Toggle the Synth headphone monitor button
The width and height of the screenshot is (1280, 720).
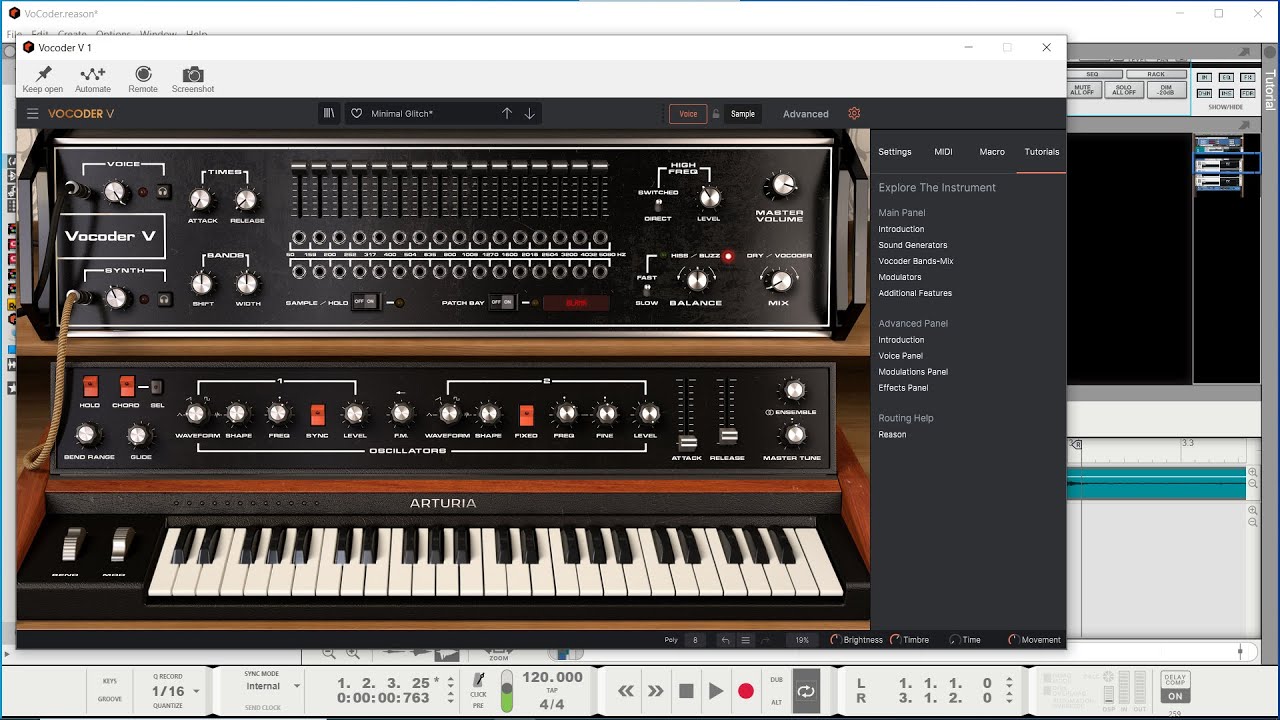point(165,299)
